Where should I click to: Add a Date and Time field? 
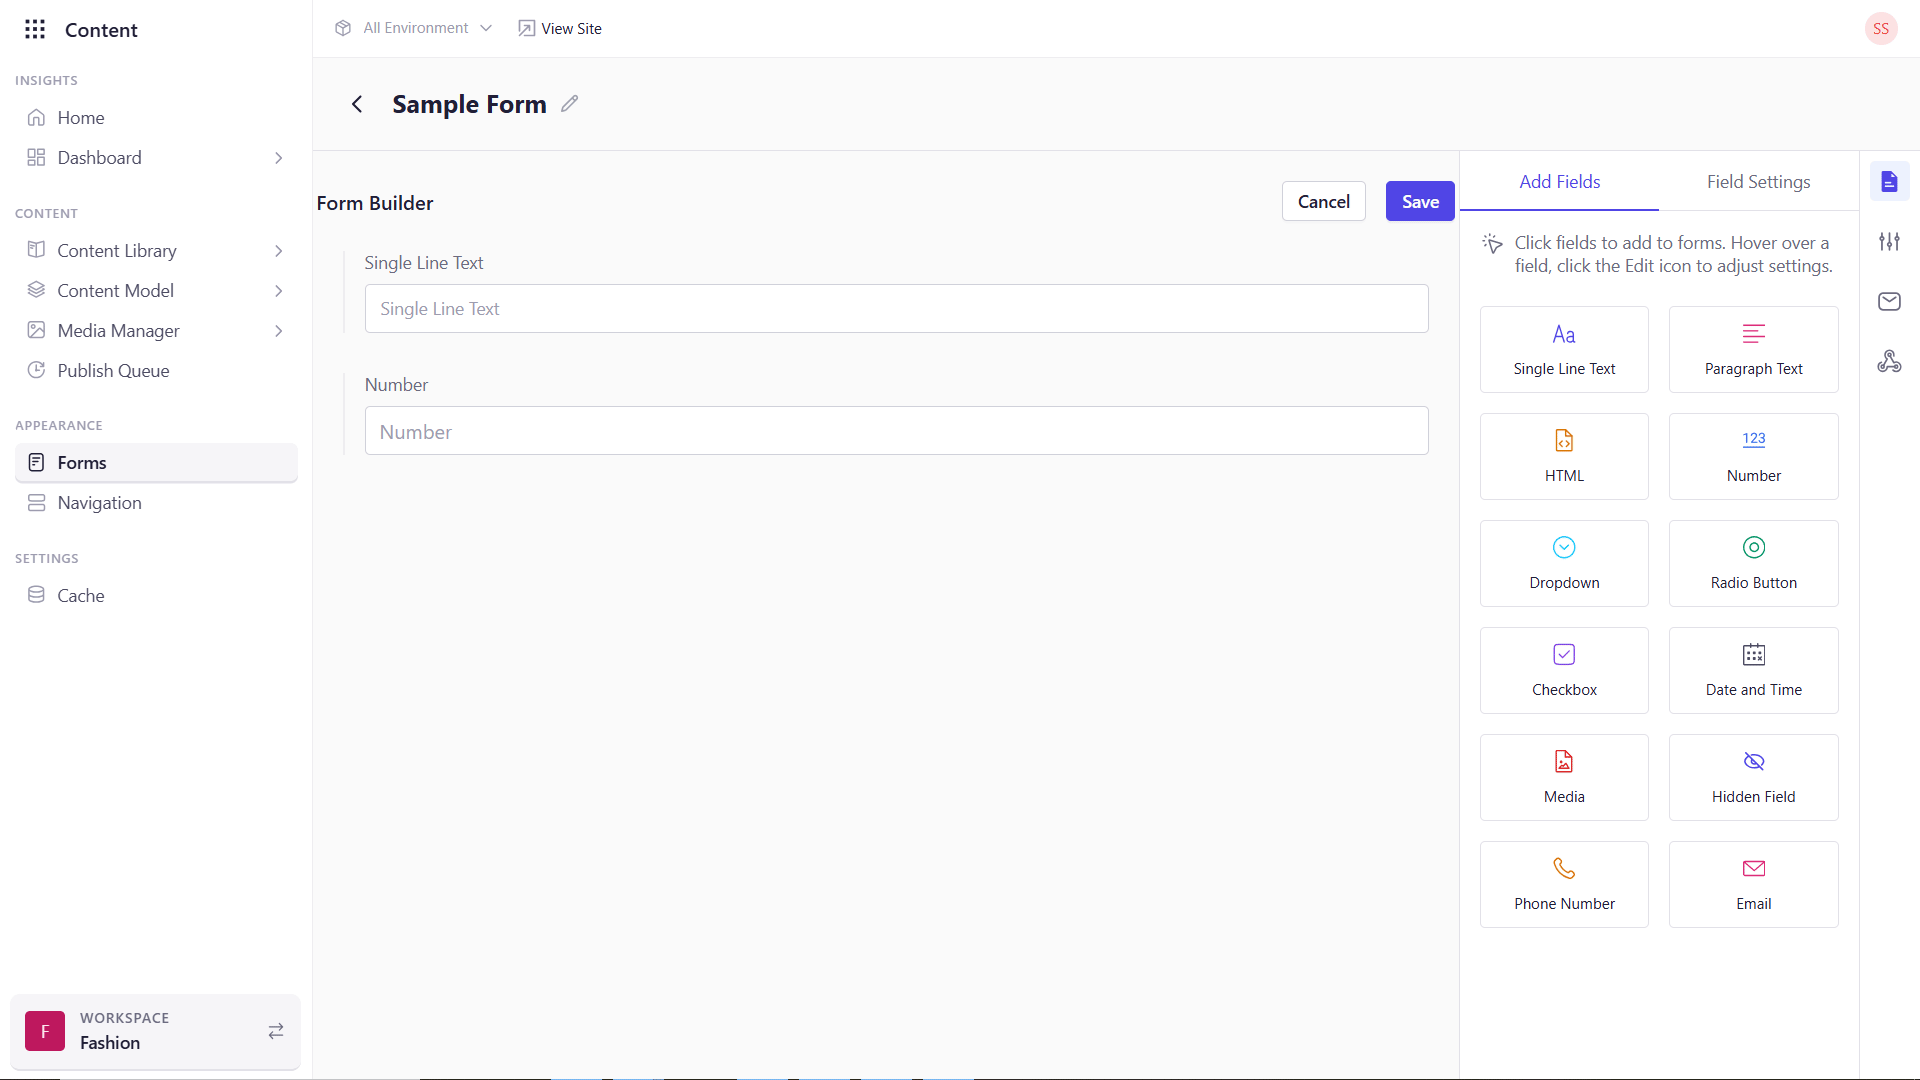pyautogui.click(x=1753, y=670)
